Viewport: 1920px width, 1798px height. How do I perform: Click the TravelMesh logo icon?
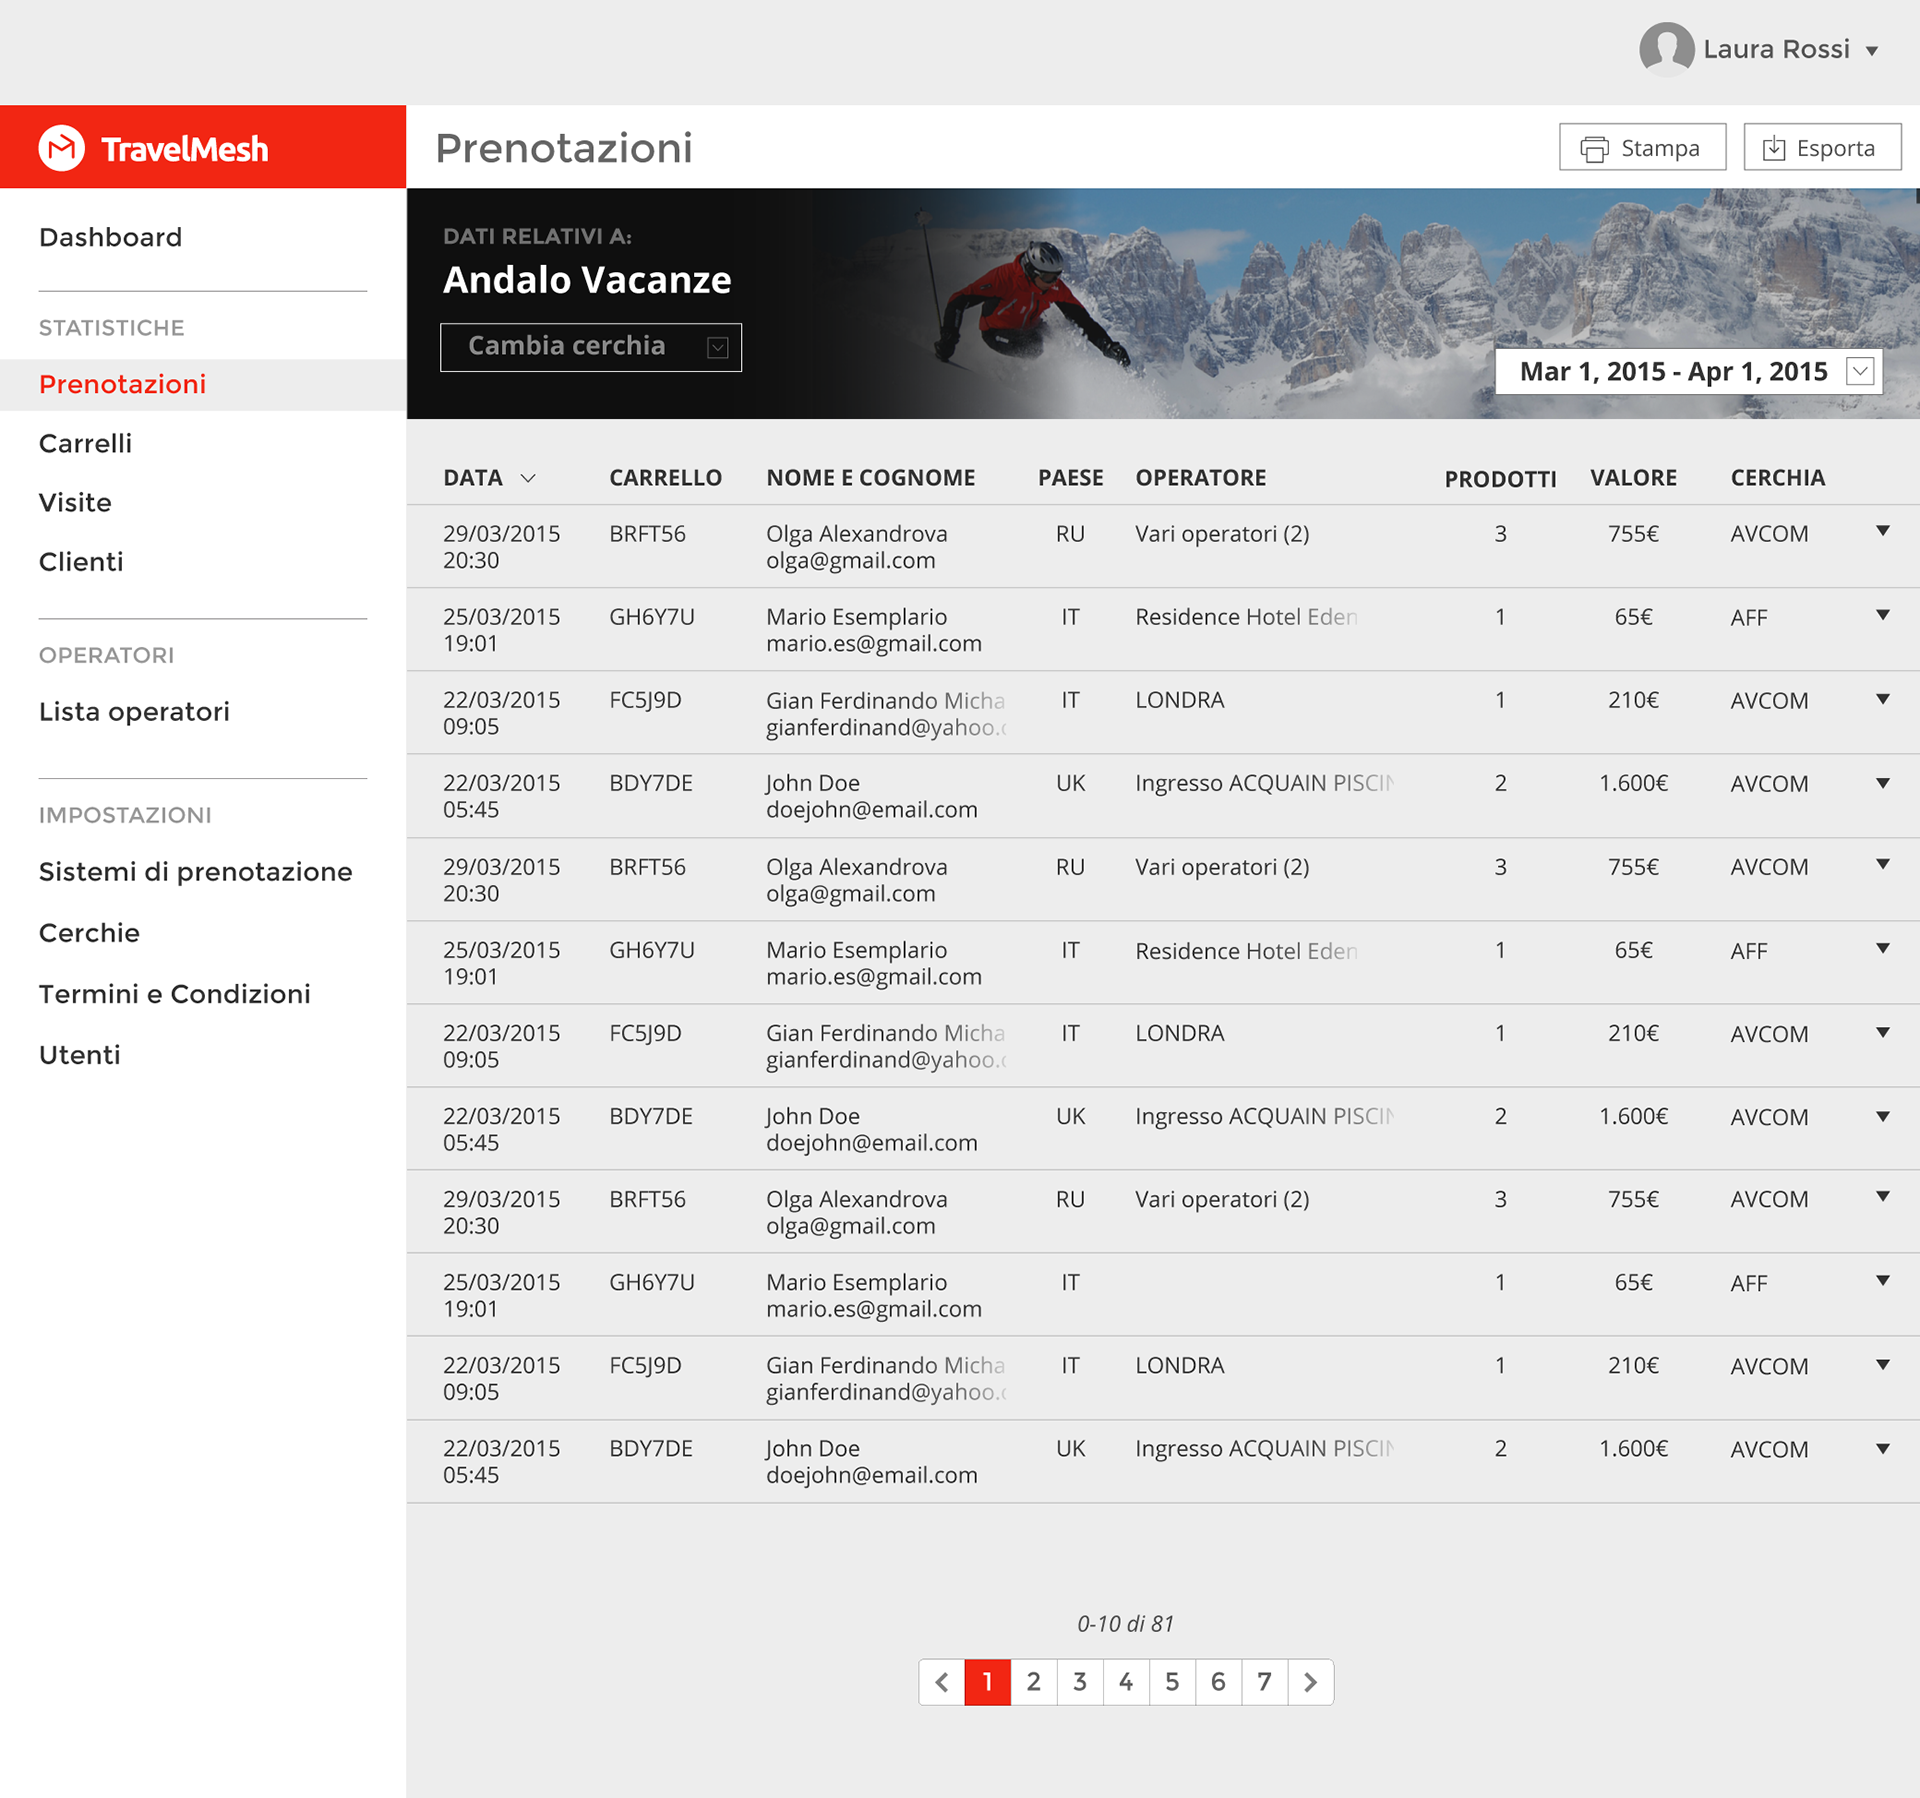[62, 148]
